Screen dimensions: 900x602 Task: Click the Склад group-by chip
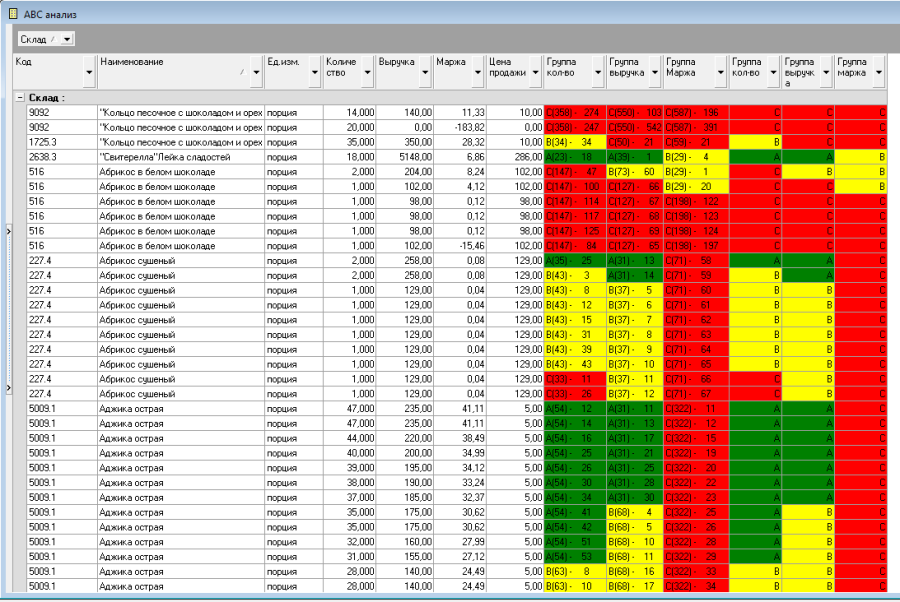click(x=37, y=39)
